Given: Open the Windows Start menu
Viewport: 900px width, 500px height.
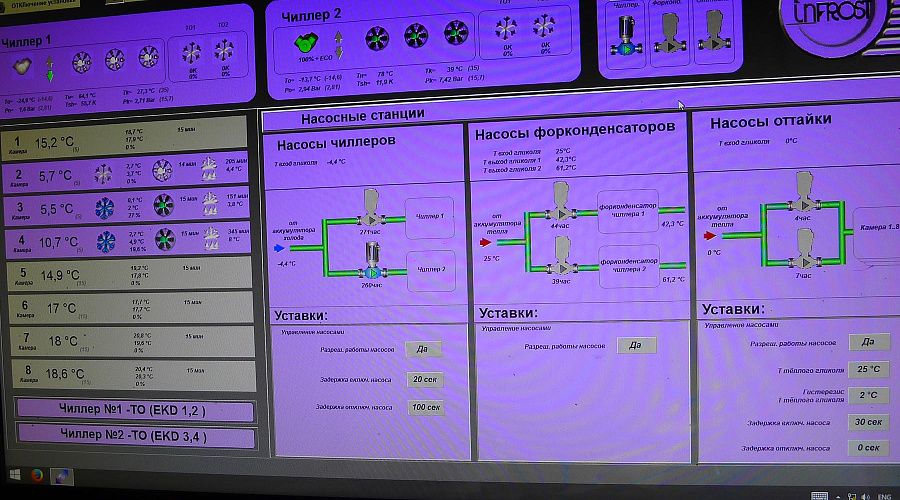Looking at the screenshot, I should pos(14,475).
